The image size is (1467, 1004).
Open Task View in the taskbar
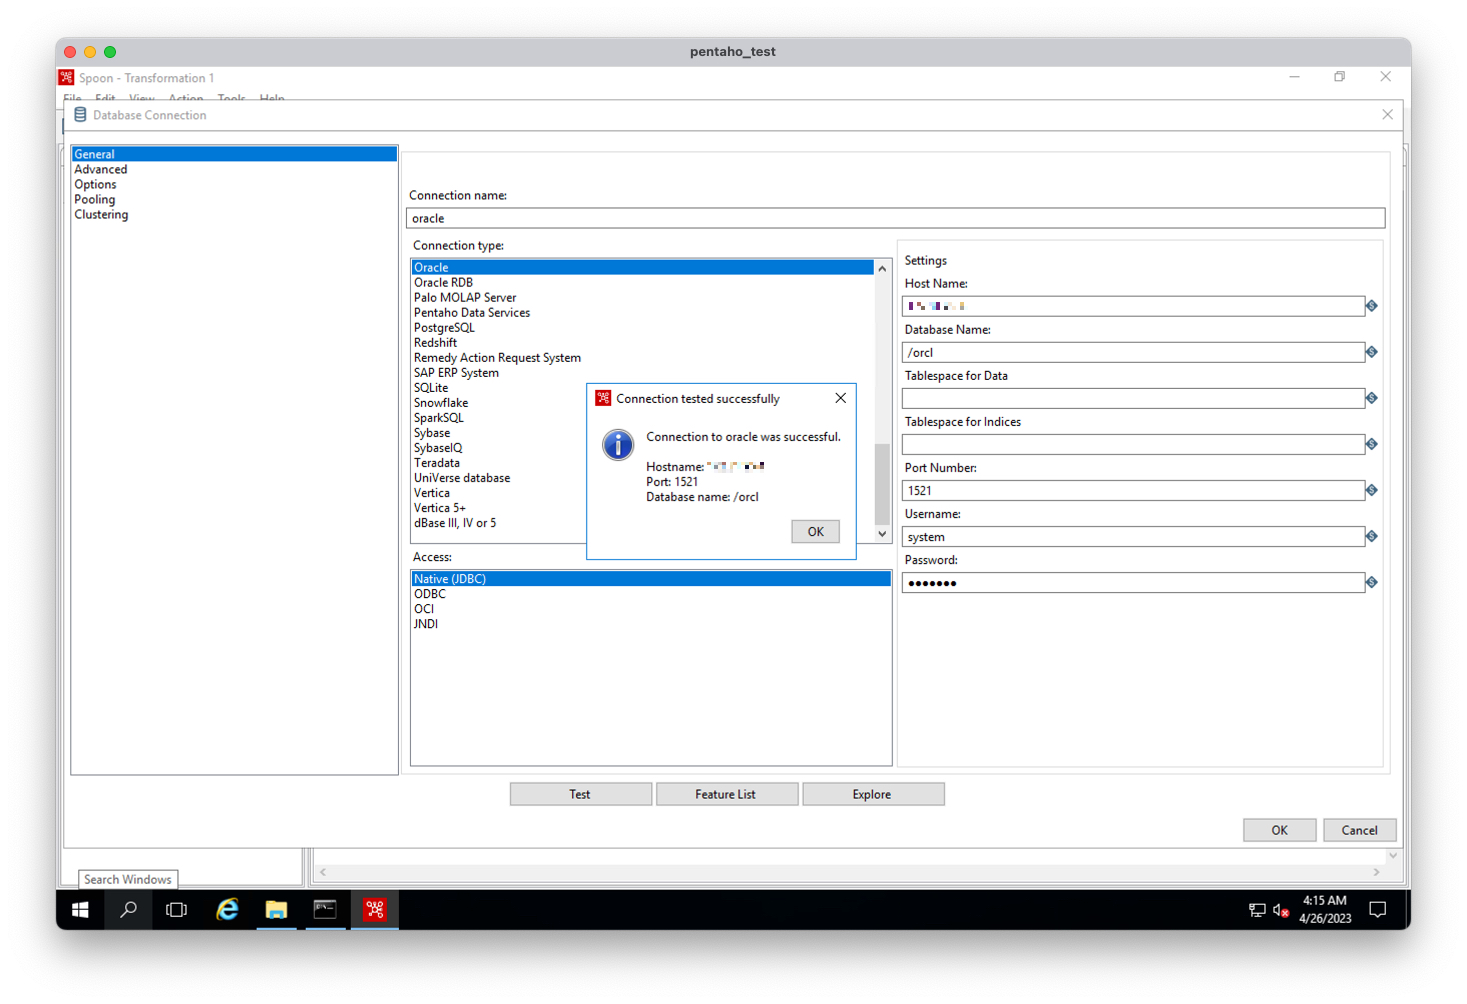click(177, 910)
